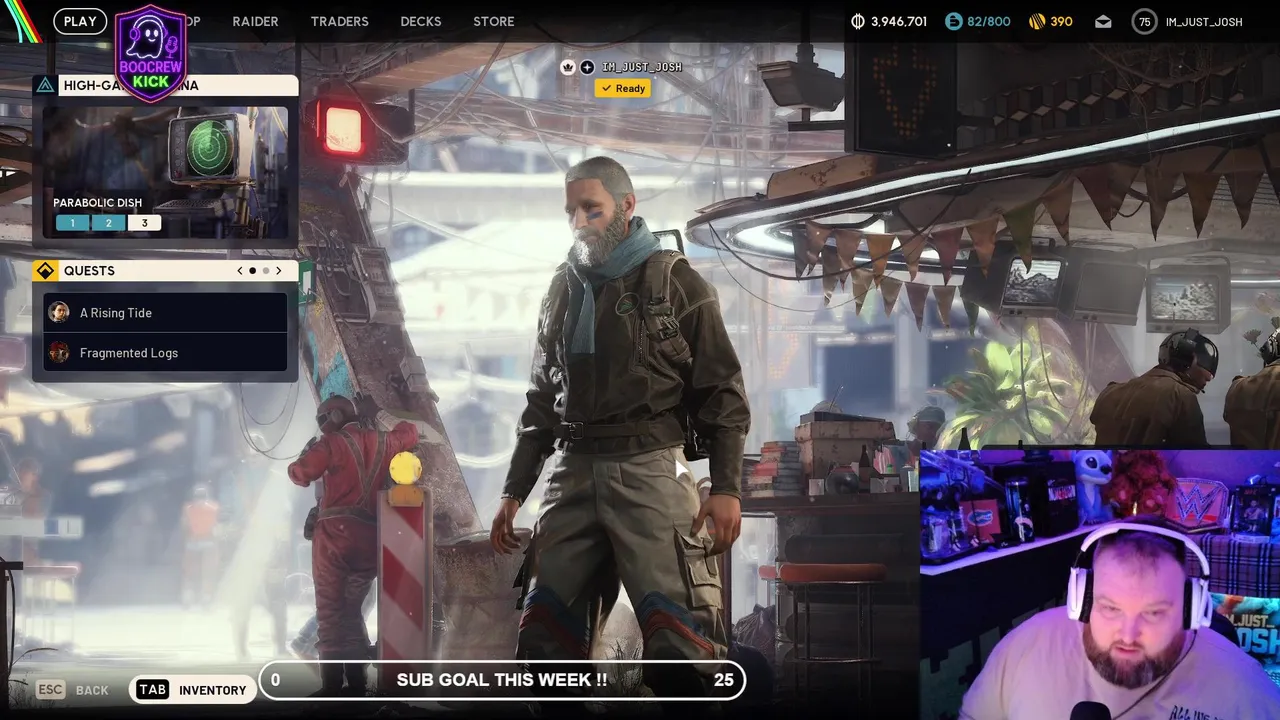Click the IM_JUST_JOSH name above the character
Viewport: 1280px width, 720px height.
tap(641, 67)
